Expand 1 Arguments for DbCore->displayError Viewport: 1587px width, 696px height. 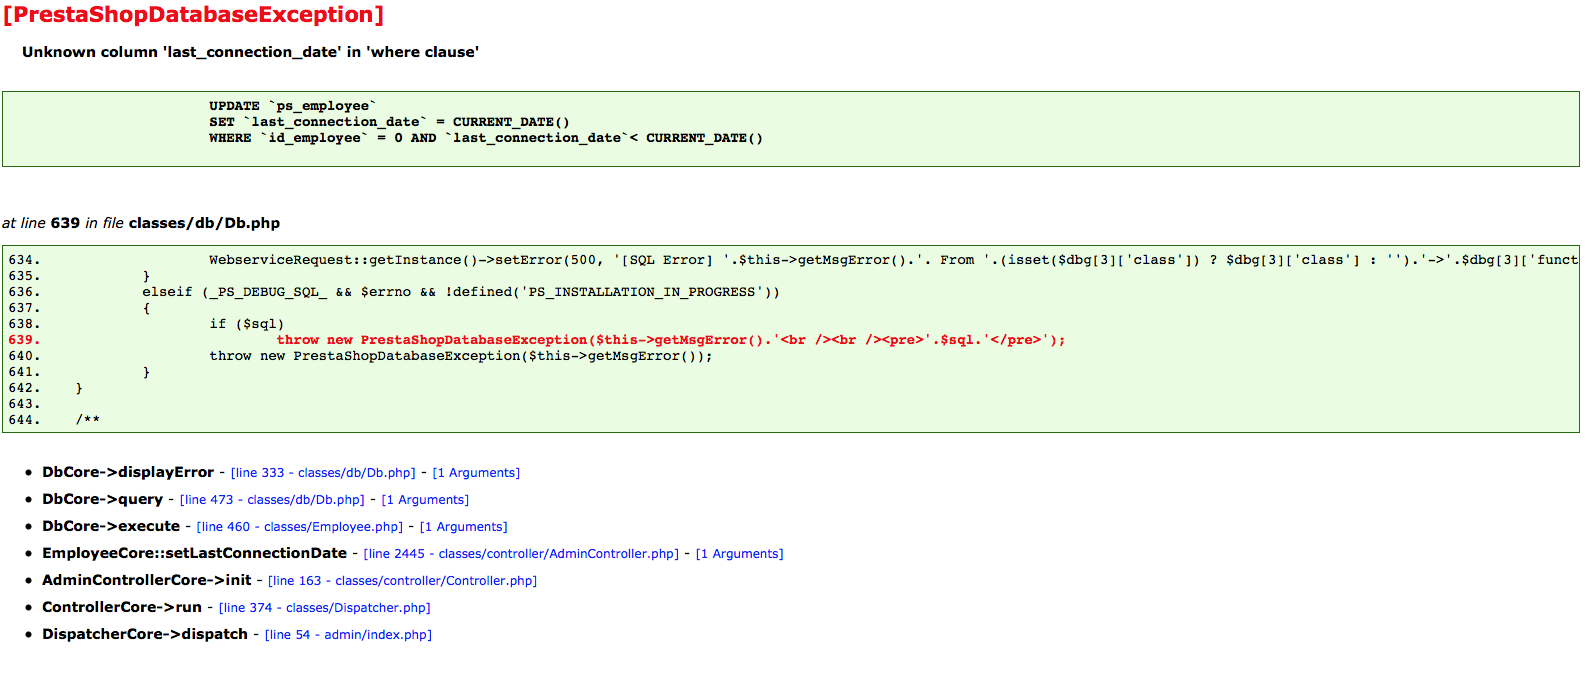[476, 473]
